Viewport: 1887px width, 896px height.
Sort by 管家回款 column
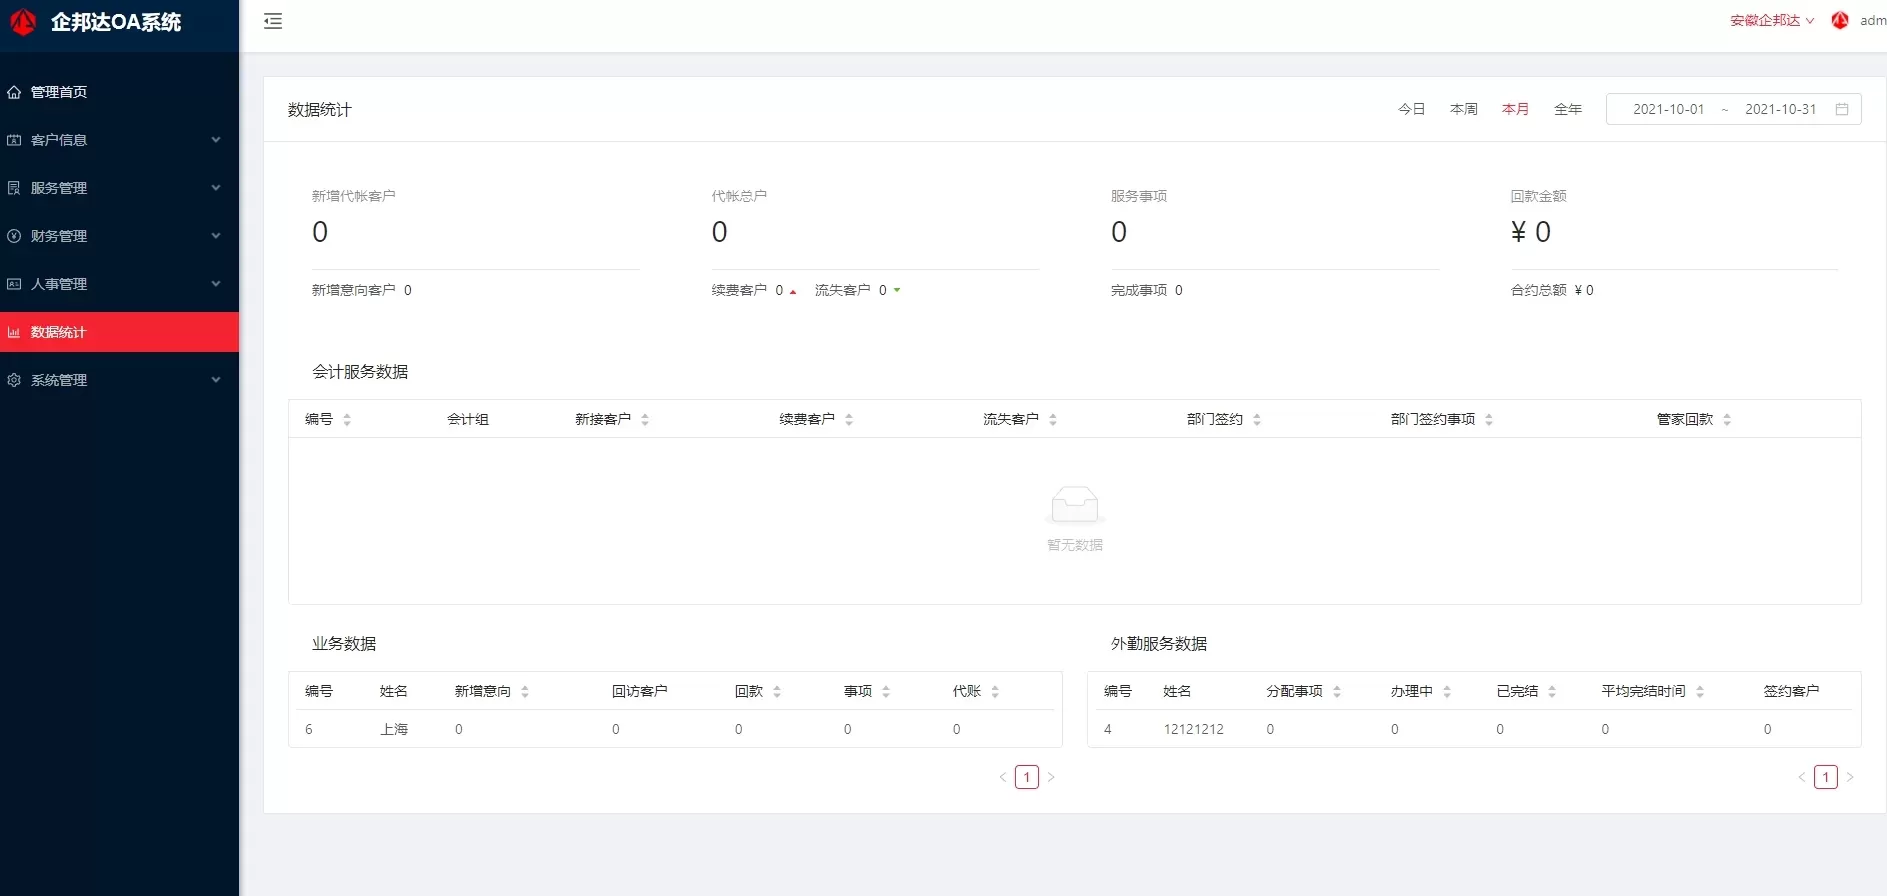pyautogui.click(x=1727, y=420)
